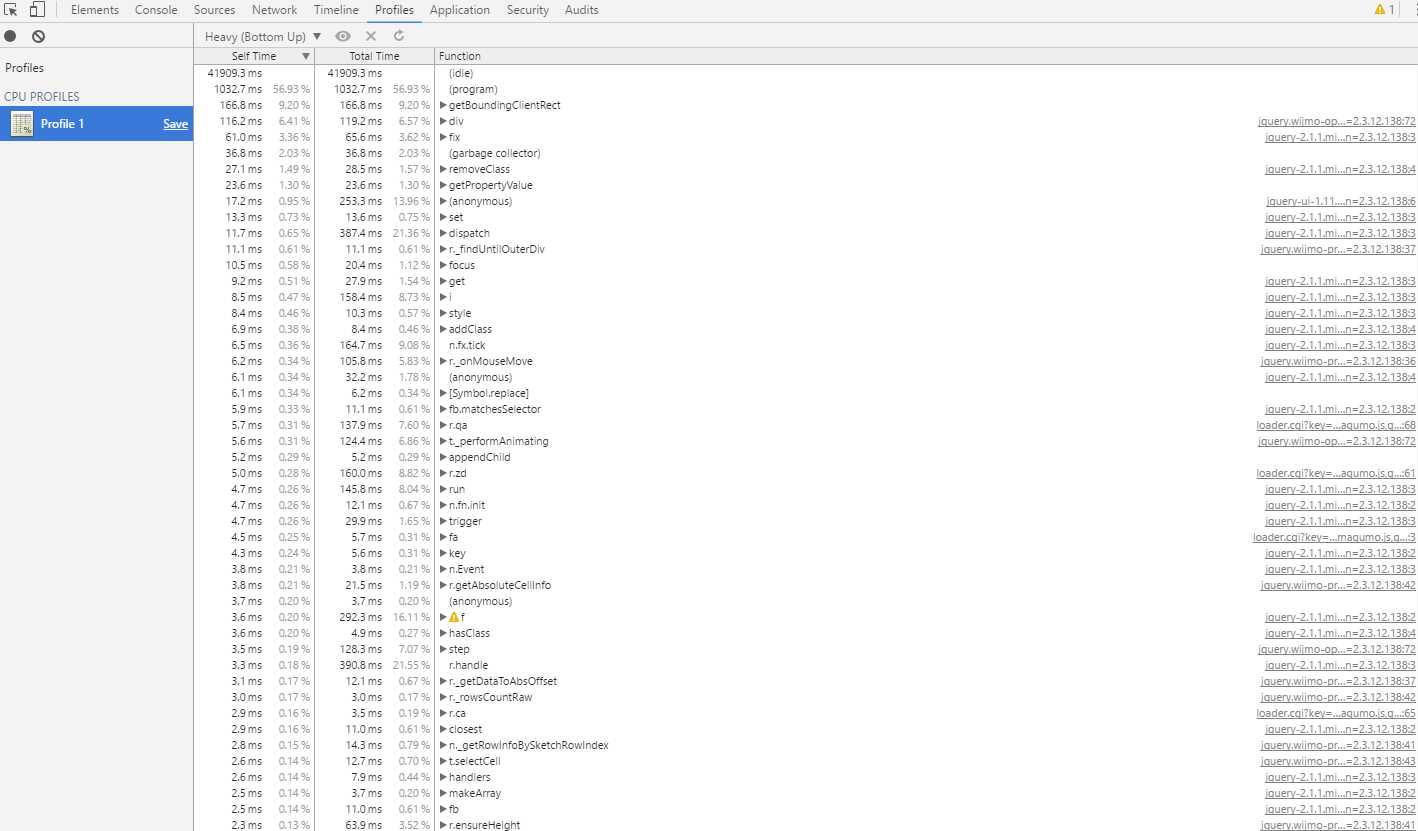Open source link for the r.zd row
This screenshot has width=1418, height=831.
click(x=1336, y=473)
